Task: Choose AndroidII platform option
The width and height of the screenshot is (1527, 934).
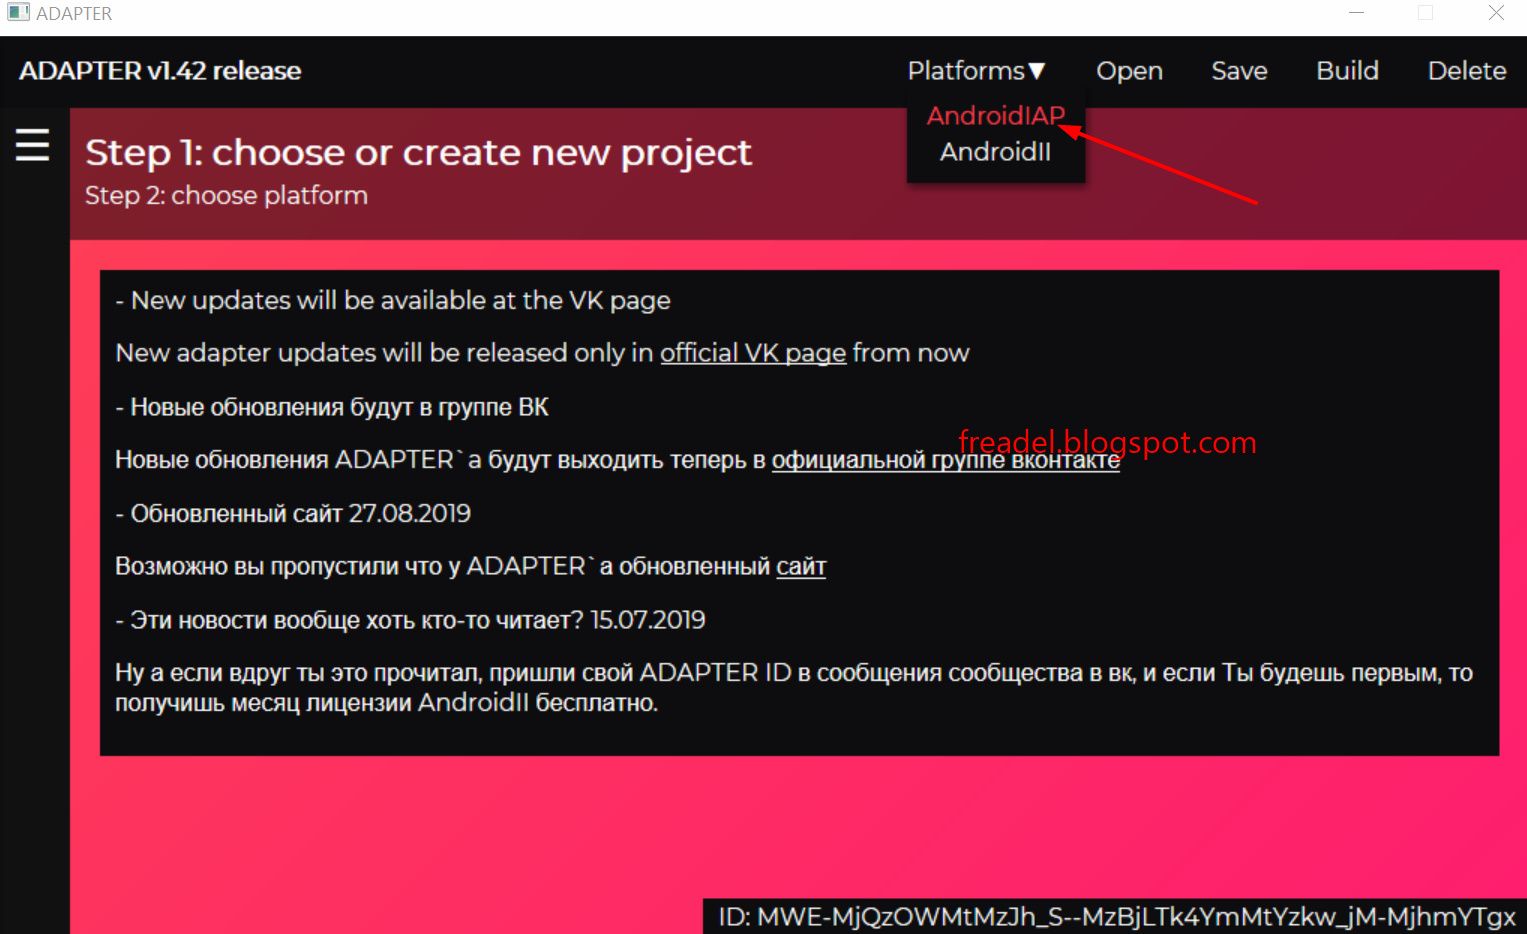Action: click(996, 152)
